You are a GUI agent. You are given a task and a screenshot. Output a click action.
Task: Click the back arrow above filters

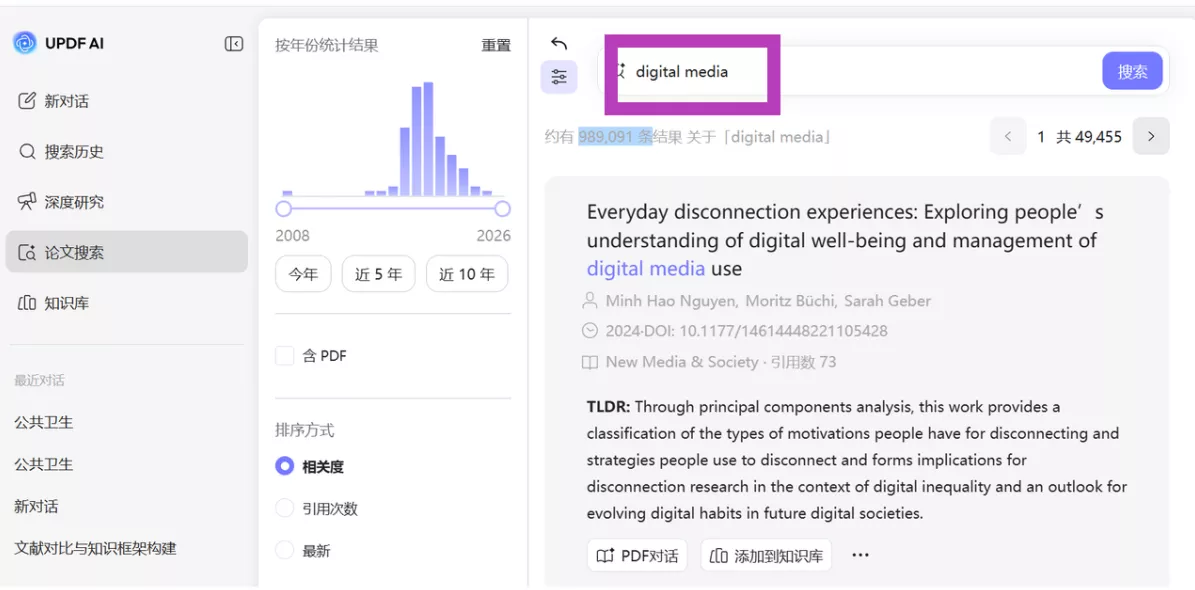(559, 44)
